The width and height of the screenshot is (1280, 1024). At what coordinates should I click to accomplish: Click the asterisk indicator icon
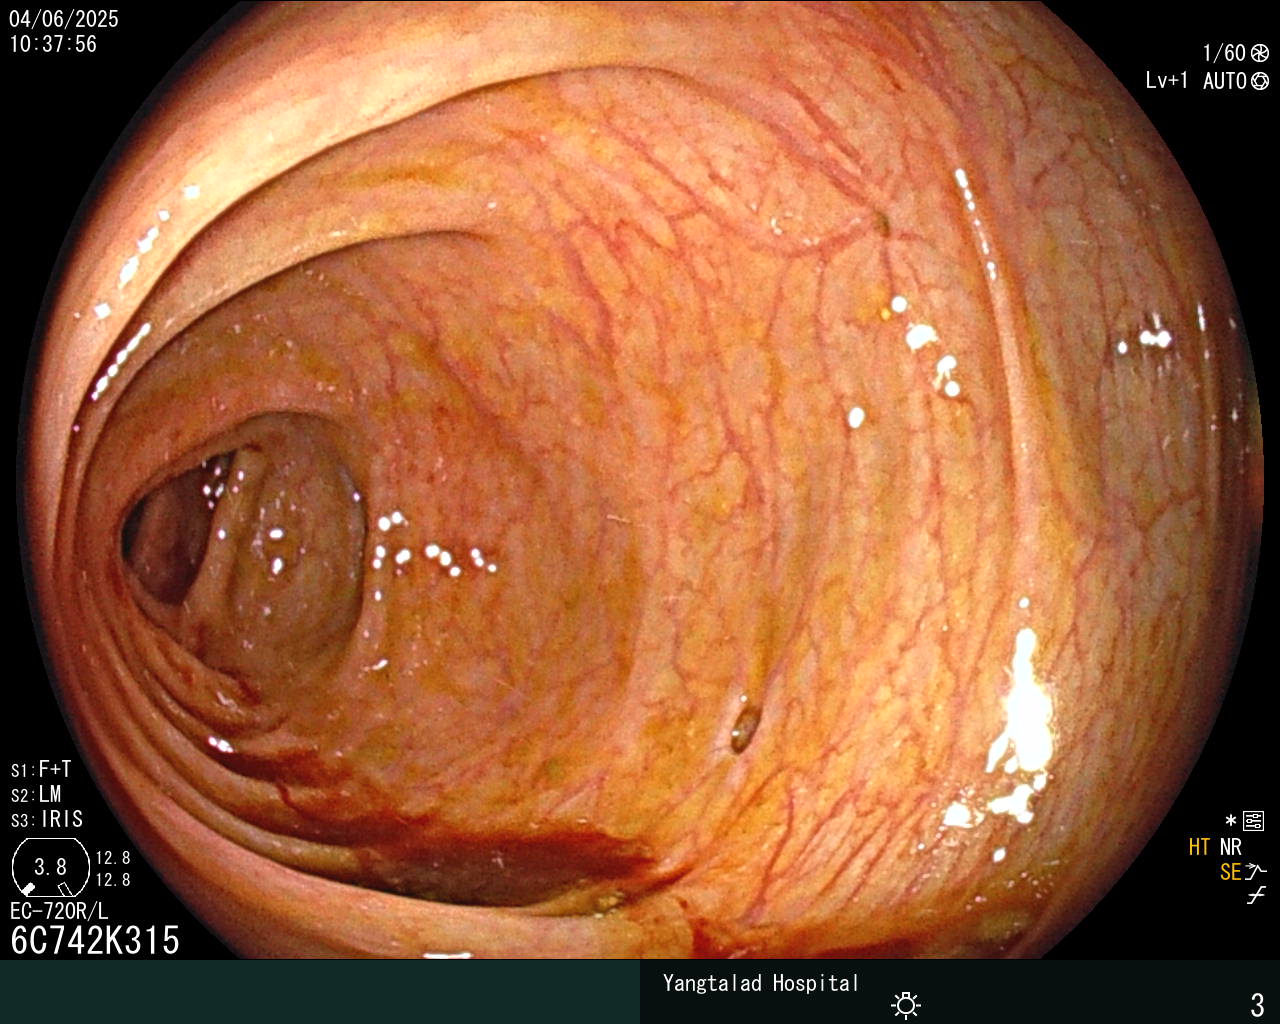click(1231, 821)
